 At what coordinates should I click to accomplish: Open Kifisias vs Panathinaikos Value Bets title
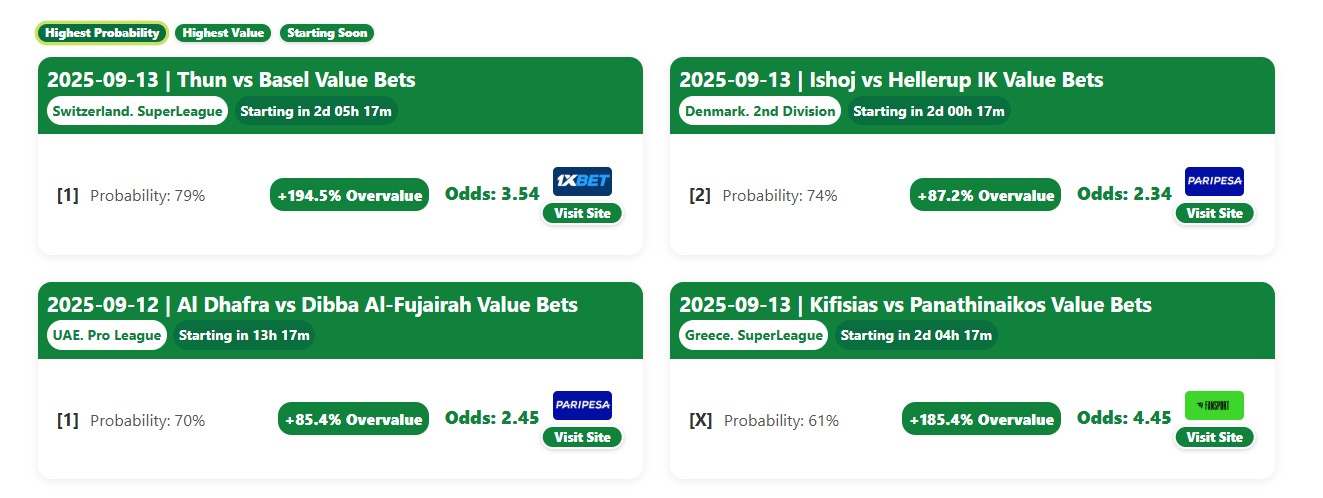pos(915,305)
